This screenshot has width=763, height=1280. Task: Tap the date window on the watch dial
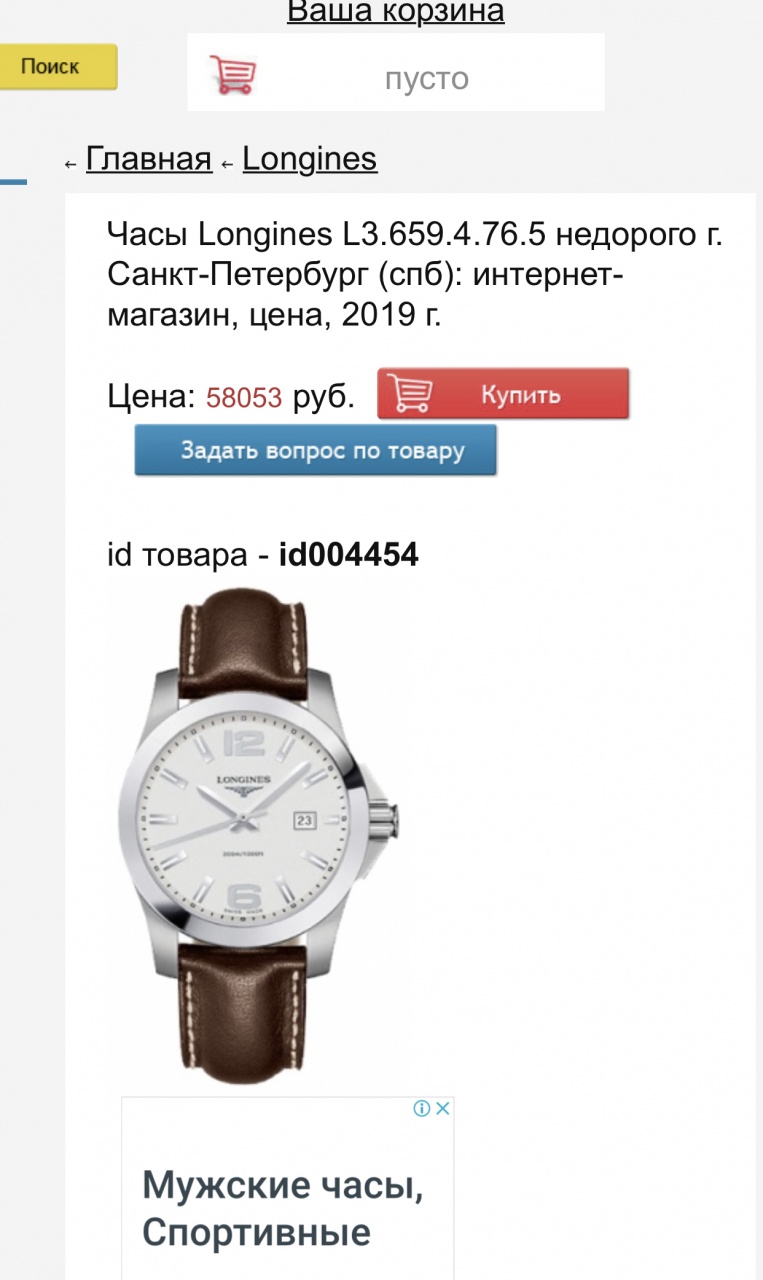point(305,820)
